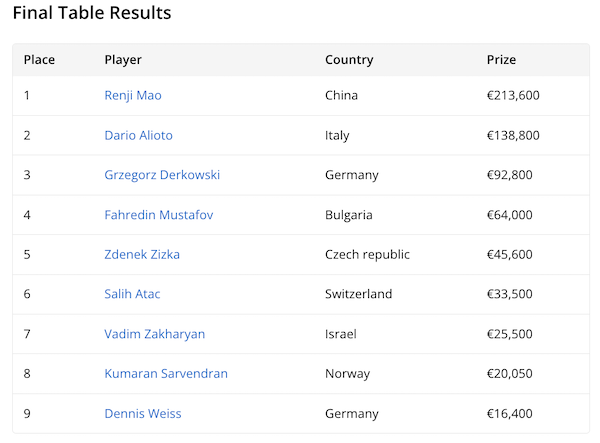
Task: Select the Fahredin Mustafov link
Action: 158,215
